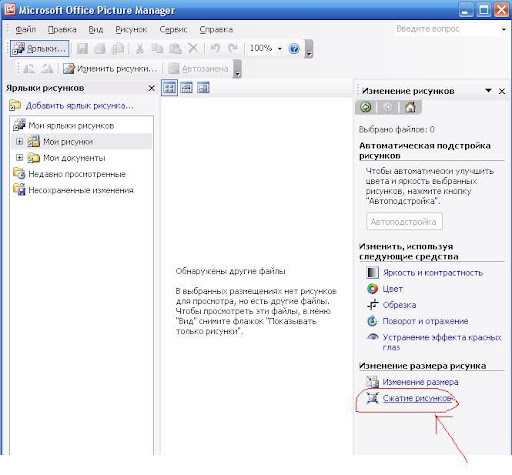This screenshot has width=512, height=475.
Task: Click the Rotate left icon
Action: tap(29, 69)
